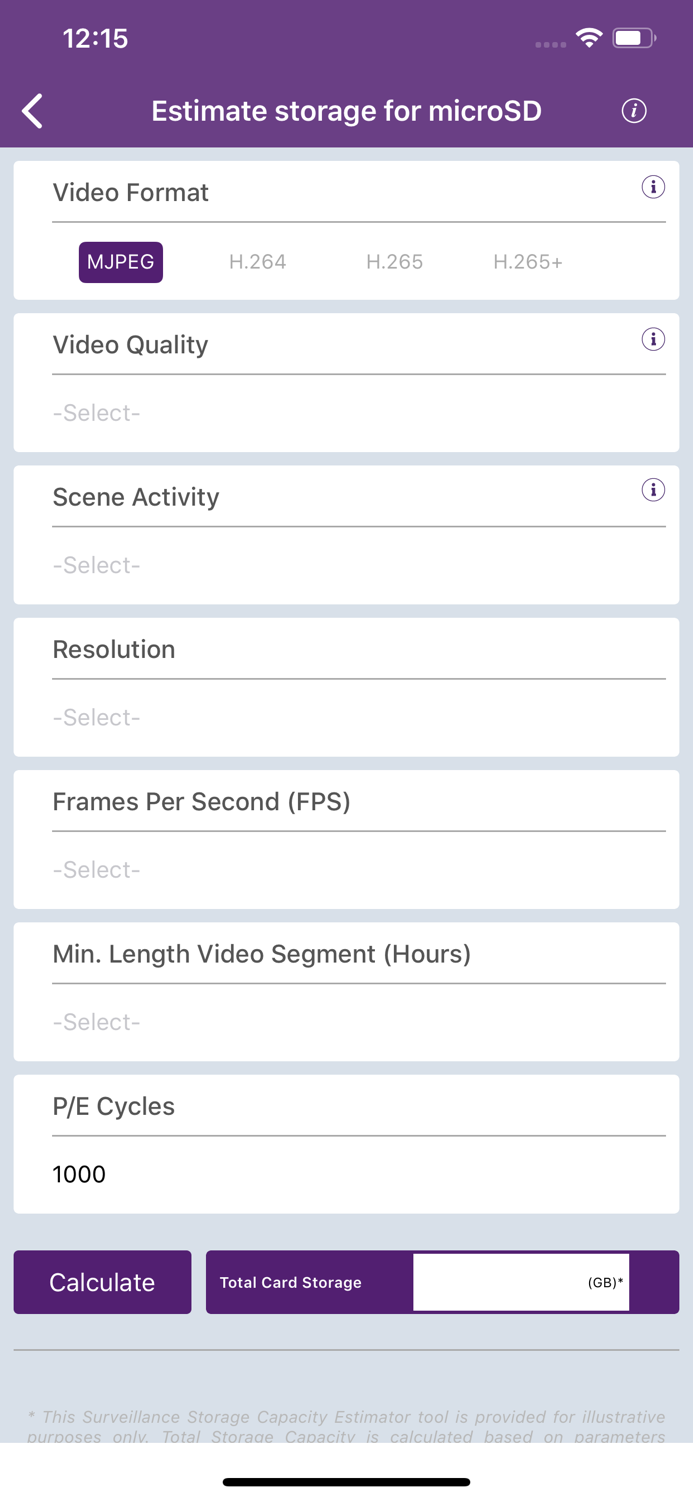Tap the battery status icon
693x1500 pixels.
[634, 39]
